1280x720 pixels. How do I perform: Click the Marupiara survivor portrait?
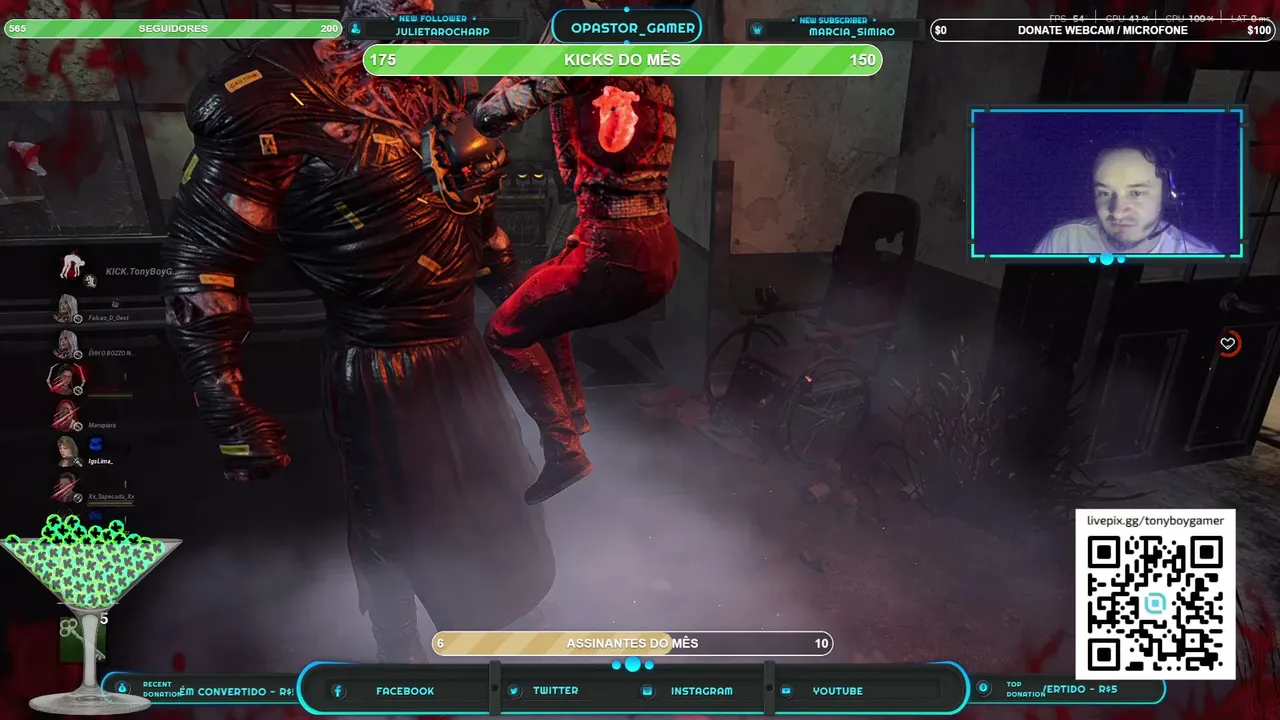tap(67, 415)
